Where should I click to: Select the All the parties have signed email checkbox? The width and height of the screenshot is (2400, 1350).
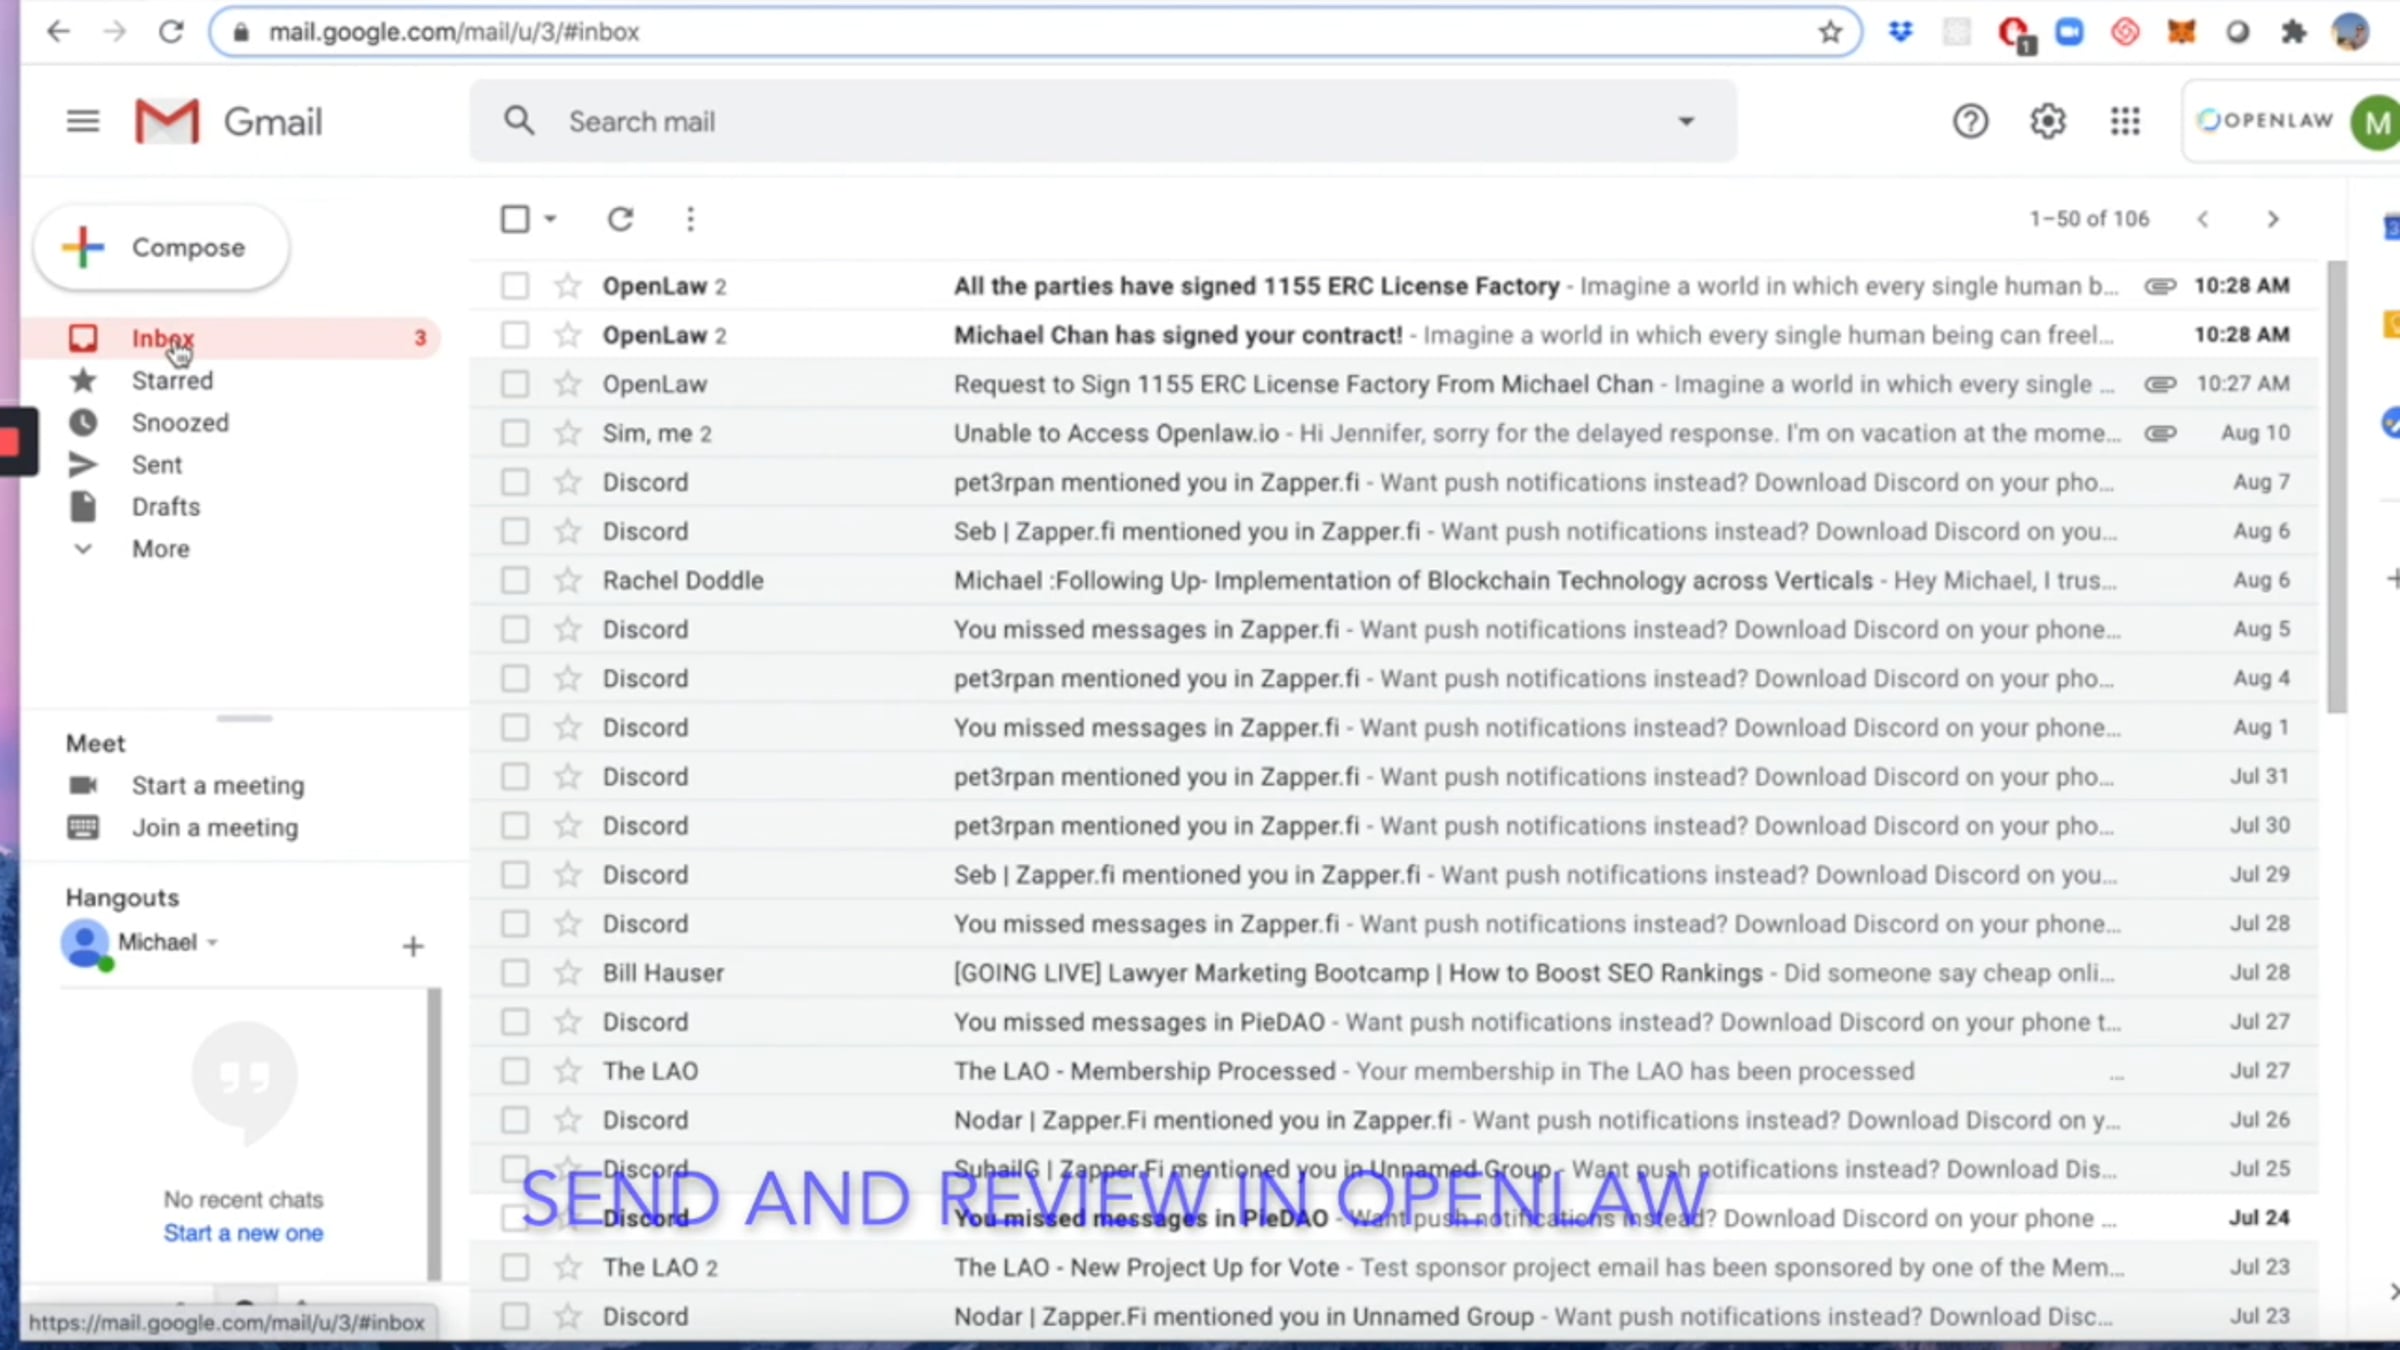(515, 286)
